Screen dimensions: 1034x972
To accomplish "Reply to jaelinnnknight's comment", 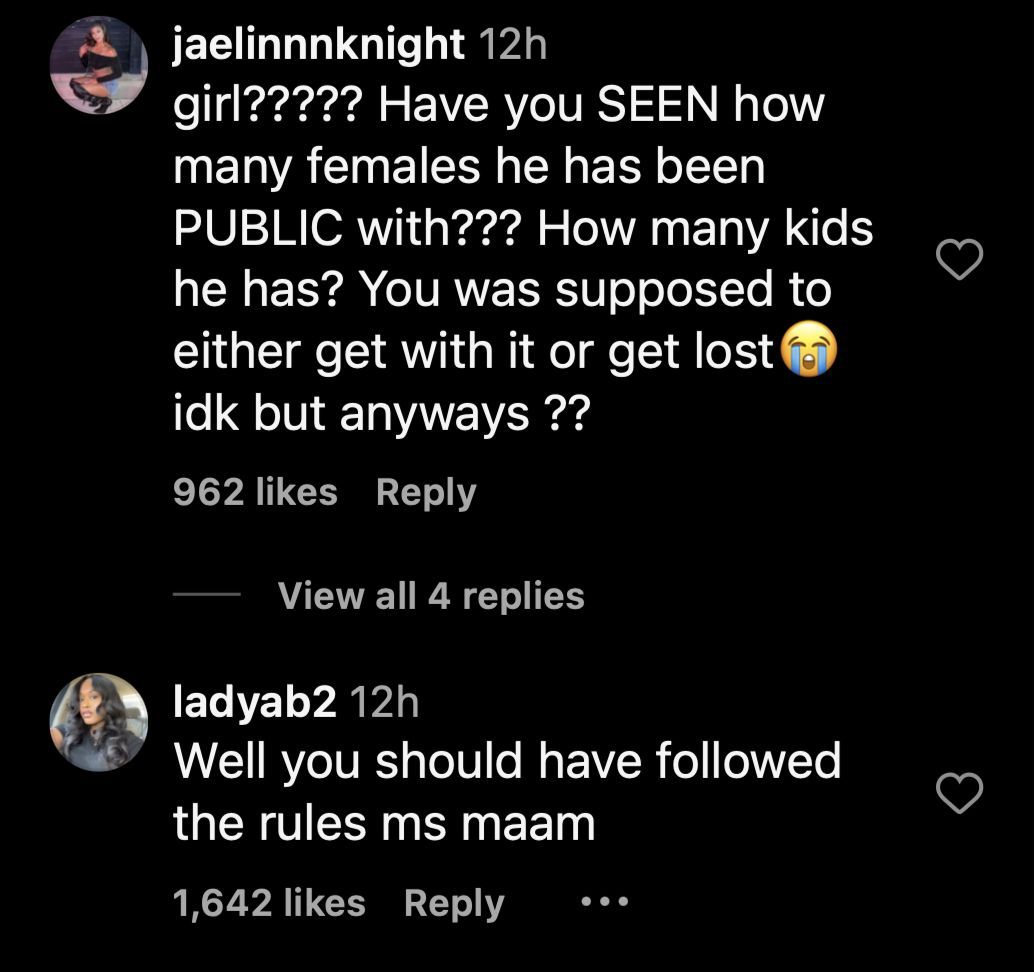I will coord(427,491).
